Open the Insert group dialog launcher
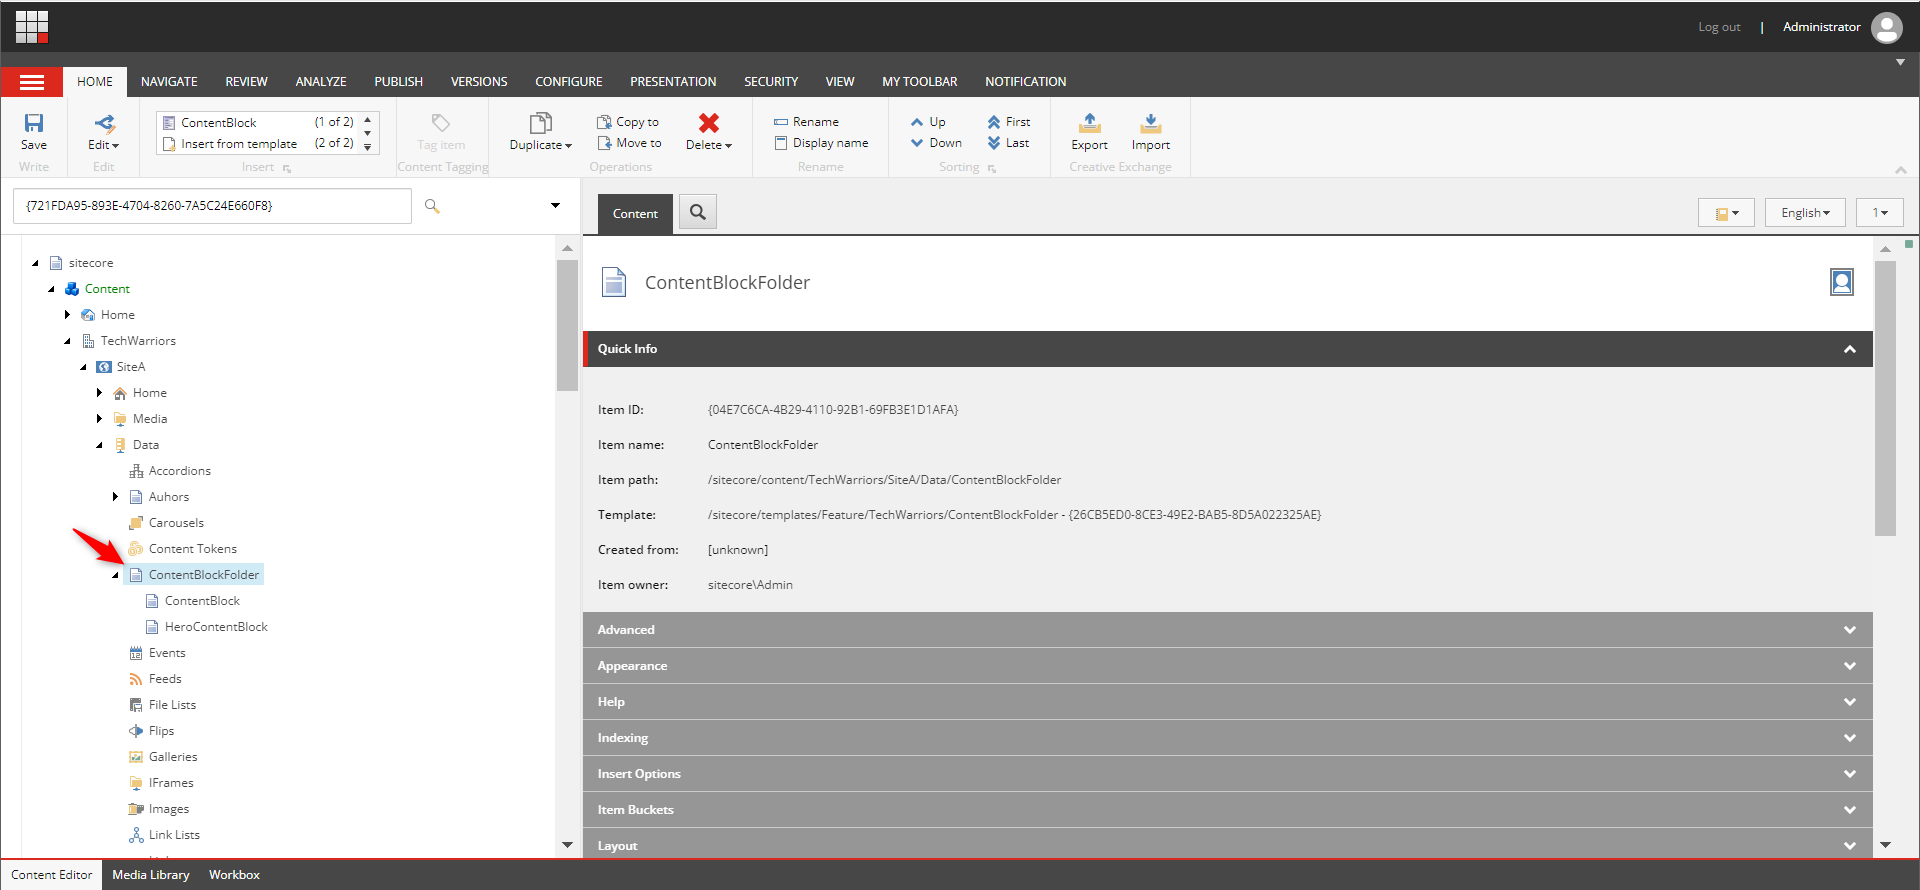This screenshot has width=1920, height=890. (287, 169)
